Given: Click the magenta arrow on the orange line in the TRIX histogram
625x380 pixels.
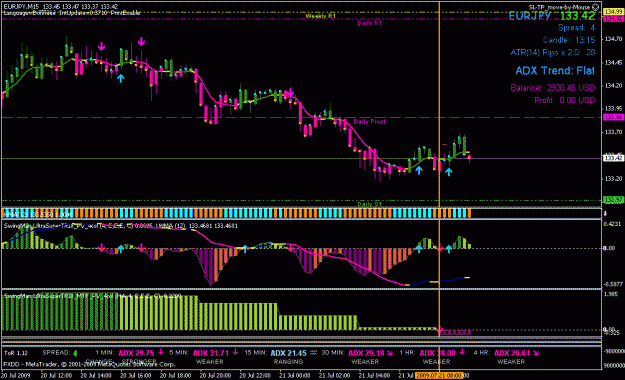Looking at the screenshot, I should coord(440,248).
